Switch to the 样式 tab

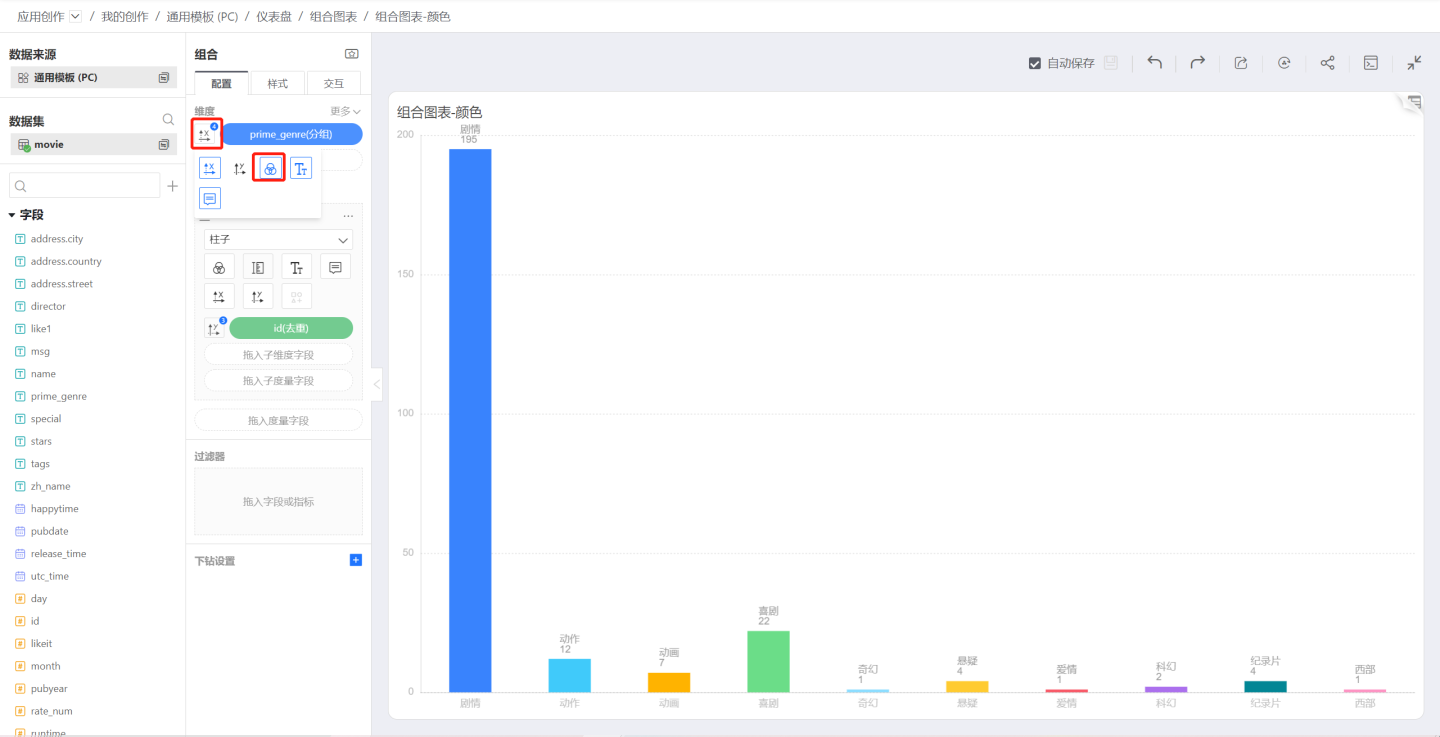[277, 84]
